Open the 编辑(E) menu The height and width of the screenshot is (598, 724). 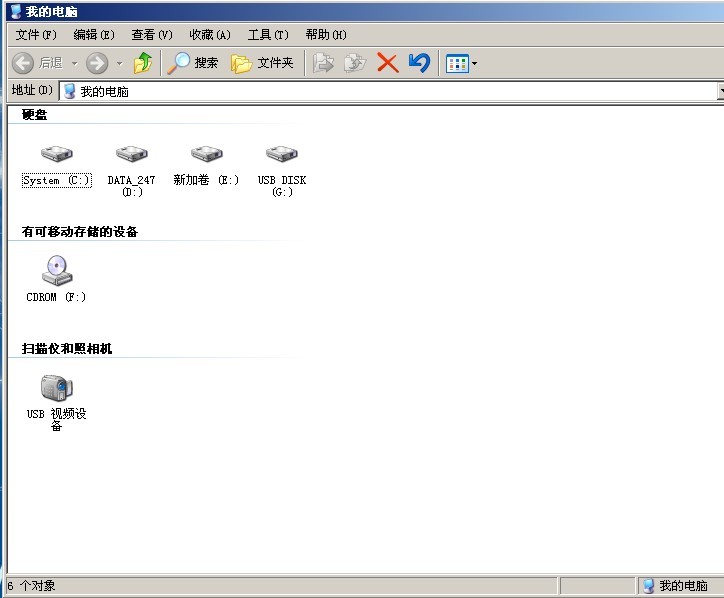coord(94,35)
